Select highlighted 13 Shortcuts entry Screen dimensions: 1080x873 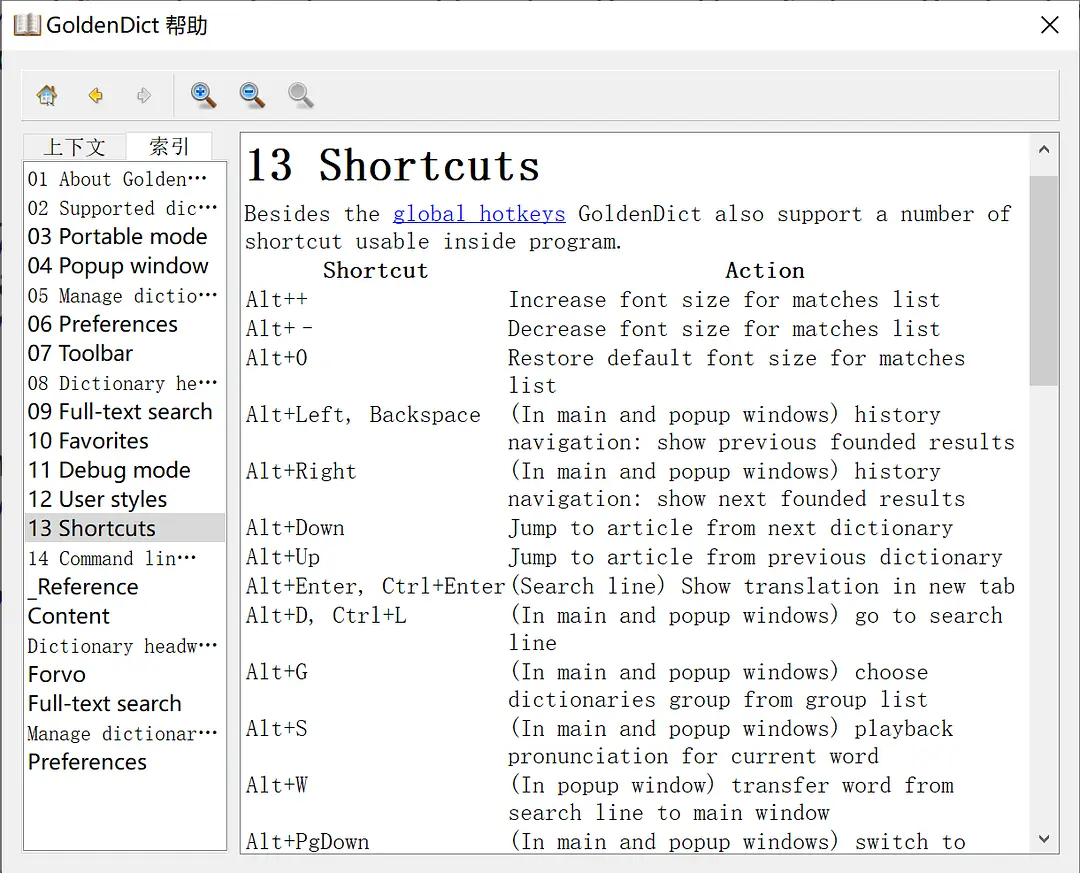pos(125,528)
